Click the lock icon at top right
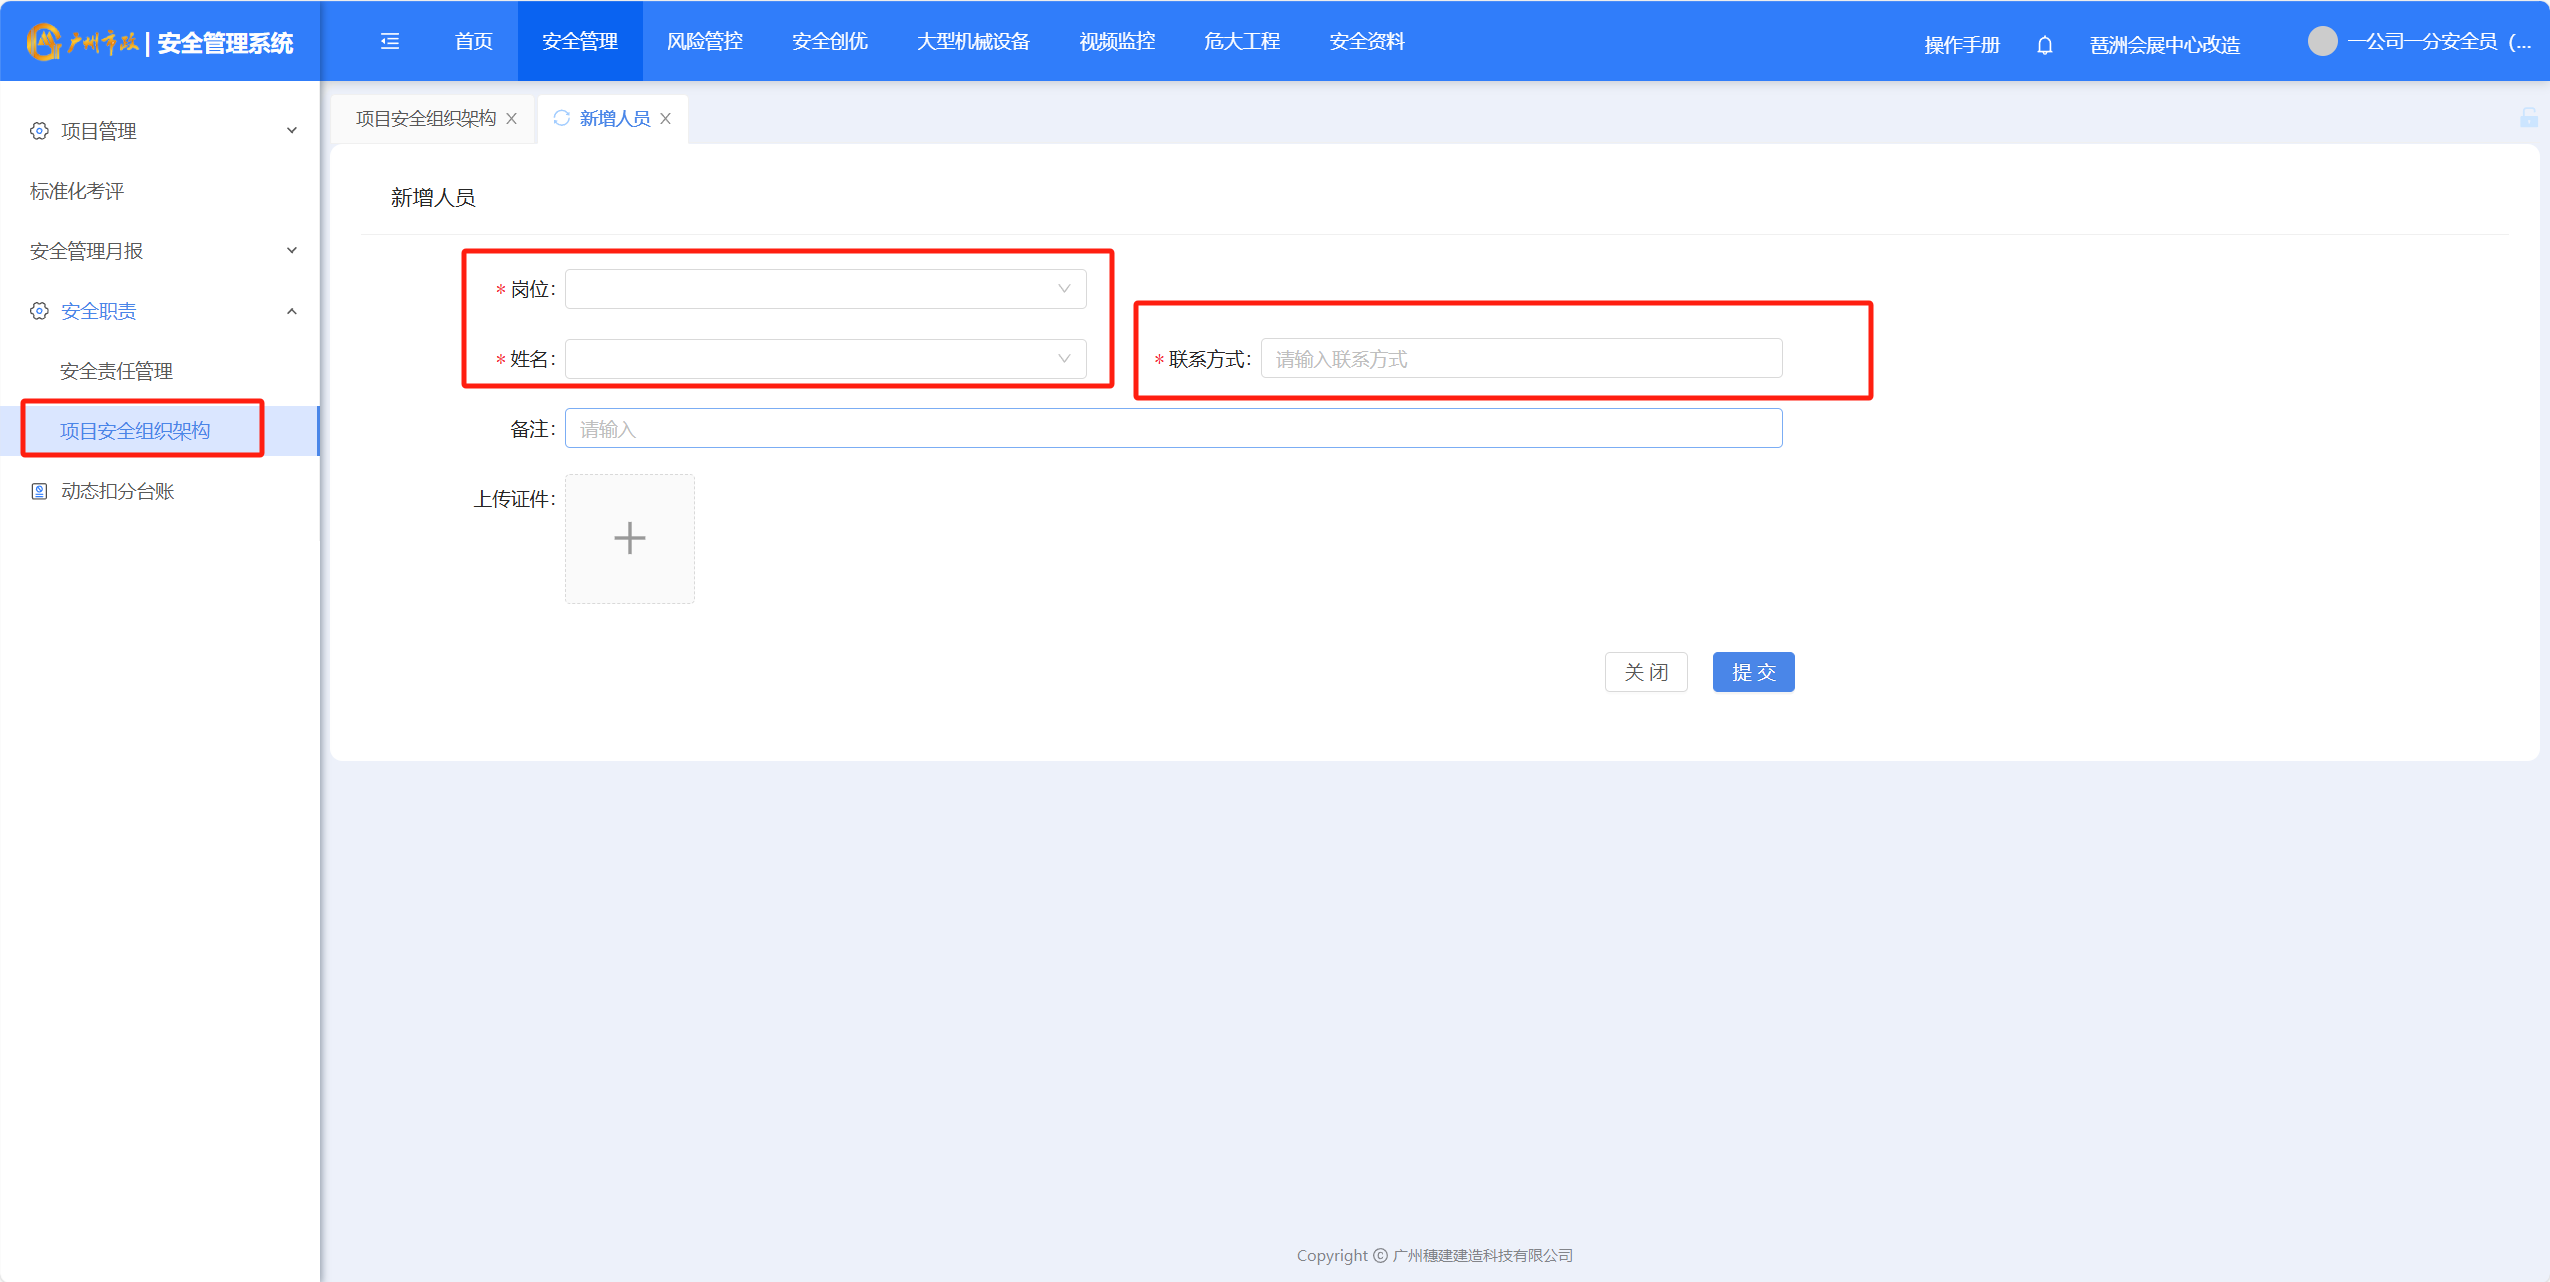The height and width of the screenshot is (1282, 2550). (2528, 118)
